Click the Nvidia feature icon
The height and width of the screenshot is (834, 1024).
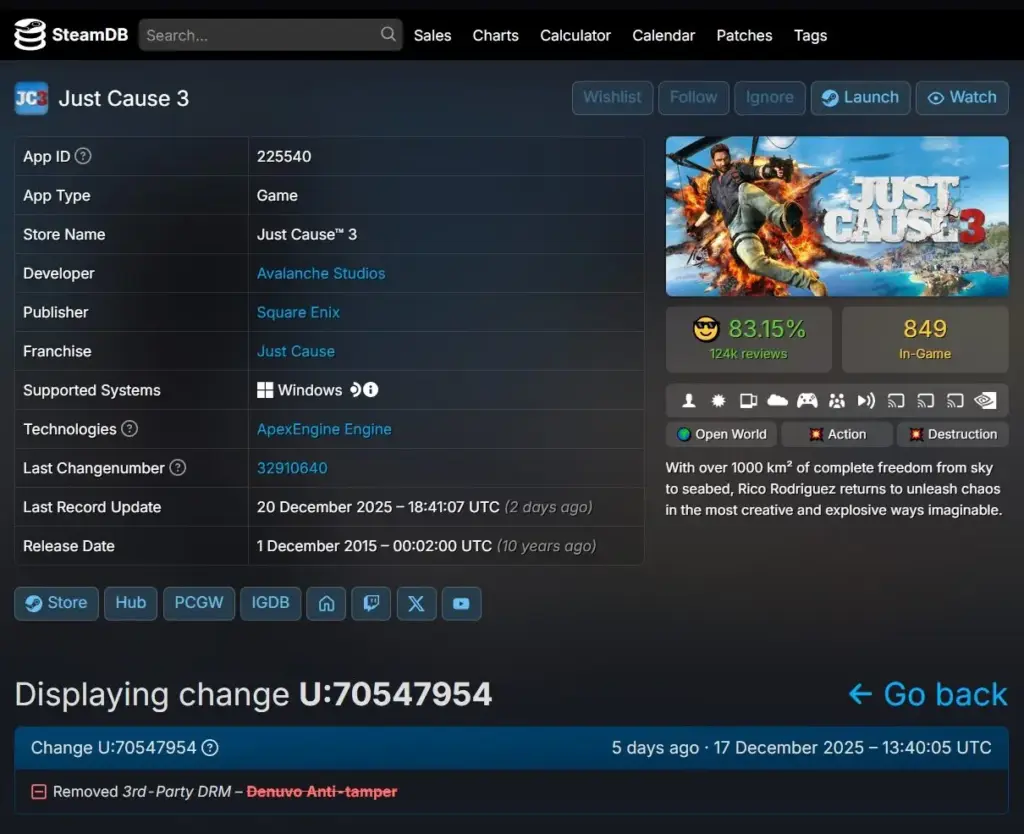click(x=985, y=400)
